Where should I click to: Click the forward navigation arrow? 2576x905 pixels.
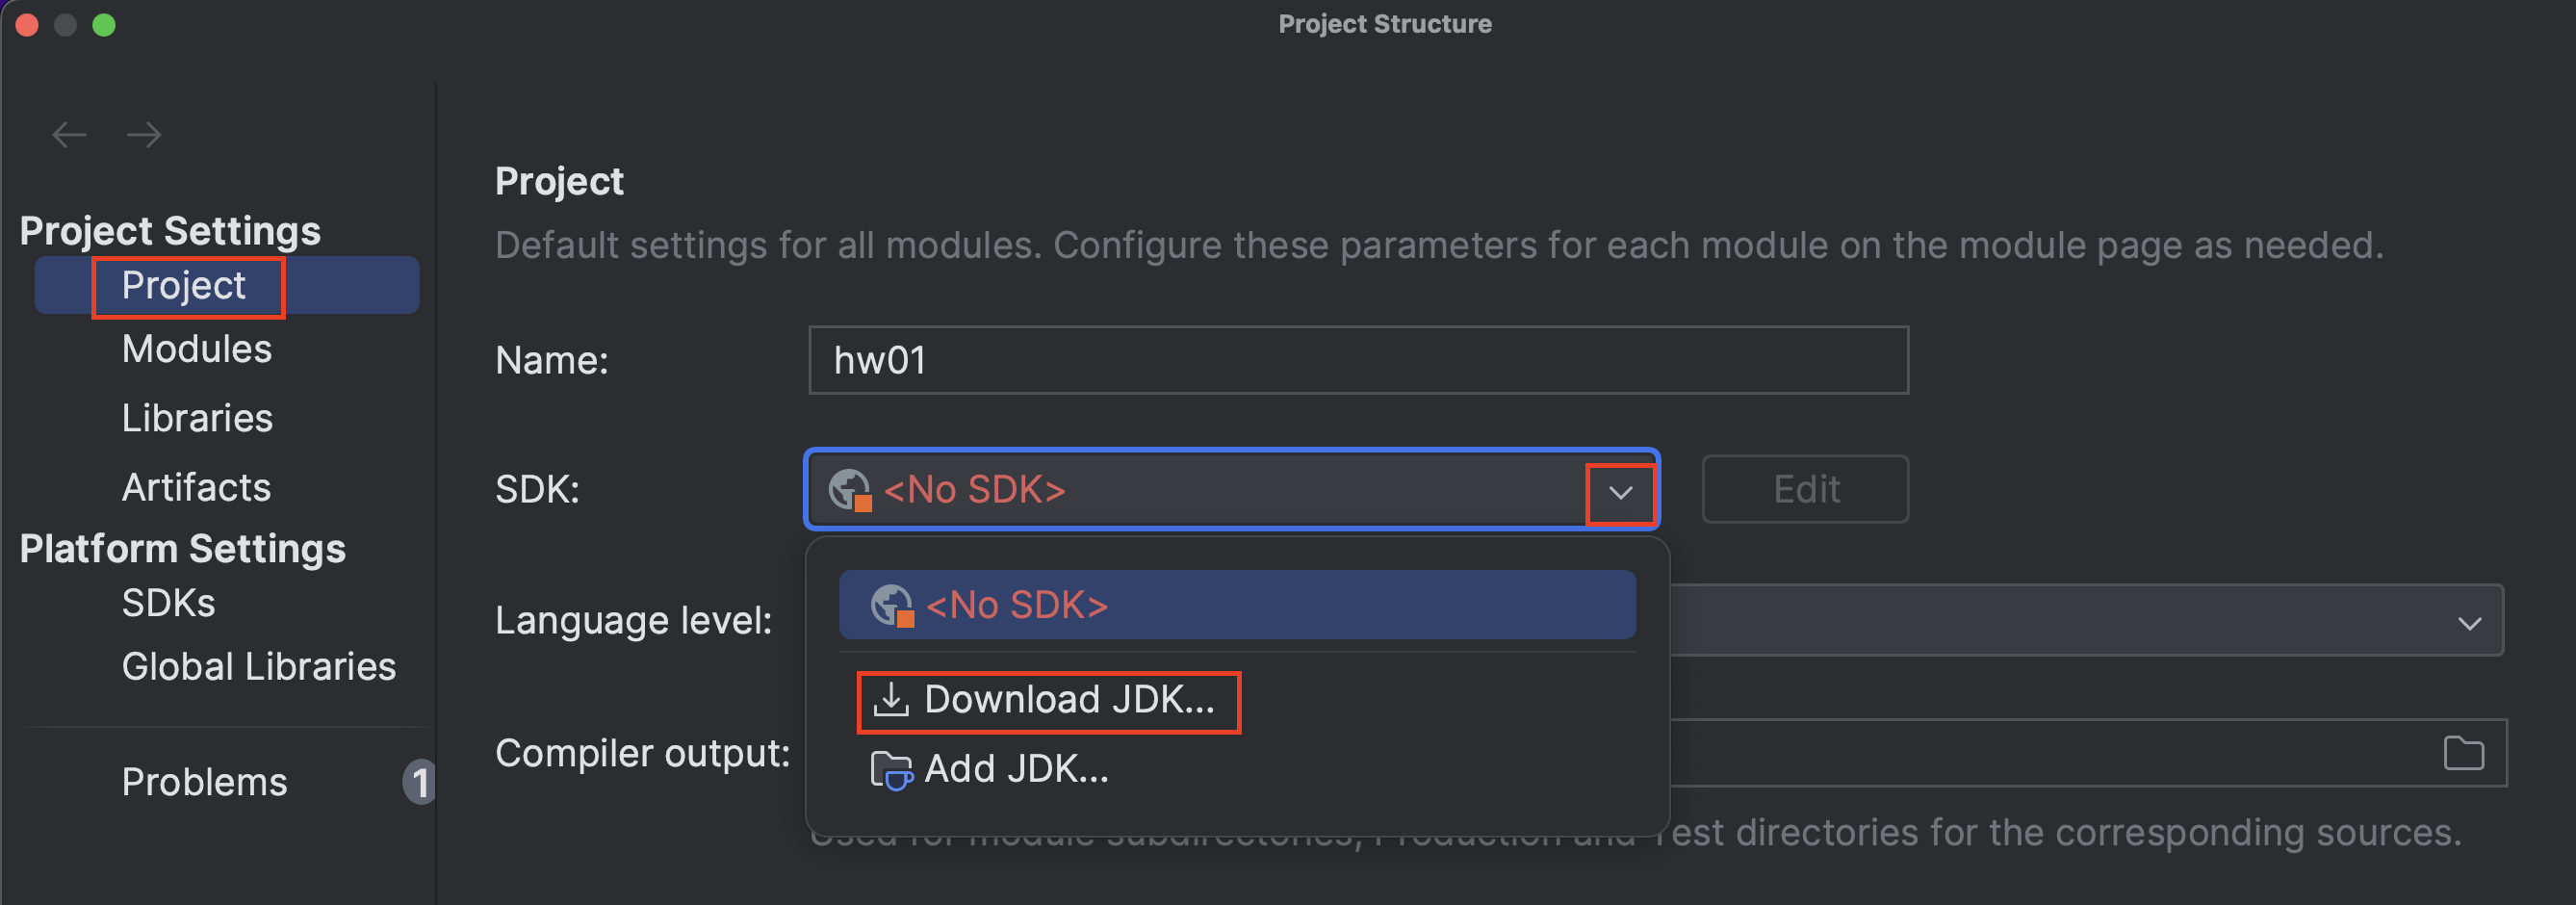(143, 133)
